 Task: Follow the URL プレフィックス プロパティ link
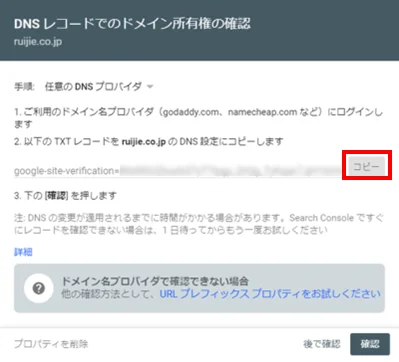(270, 294)
